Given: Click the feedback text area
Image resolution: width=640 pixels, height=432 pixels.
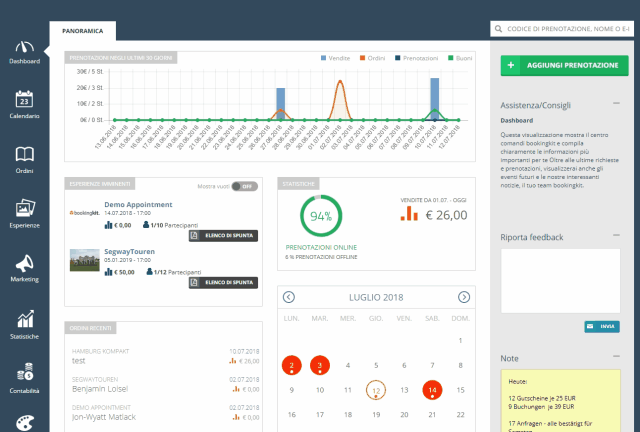Looking at the screenshot, I should coord(560,281).
